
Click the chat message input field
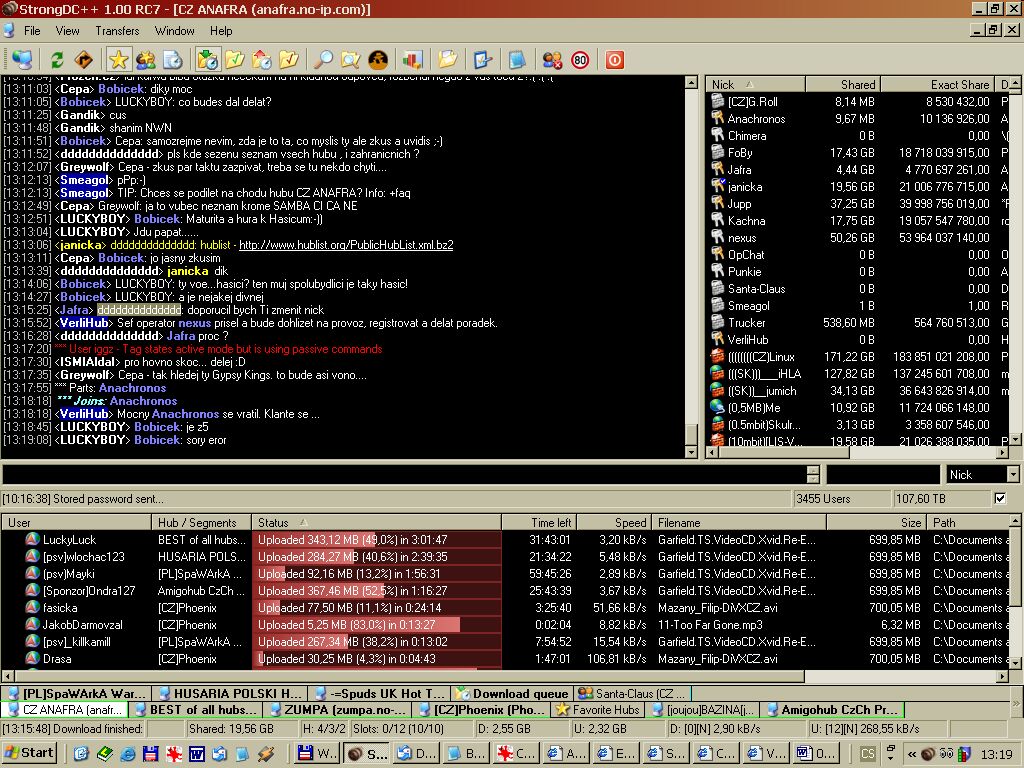404,475
